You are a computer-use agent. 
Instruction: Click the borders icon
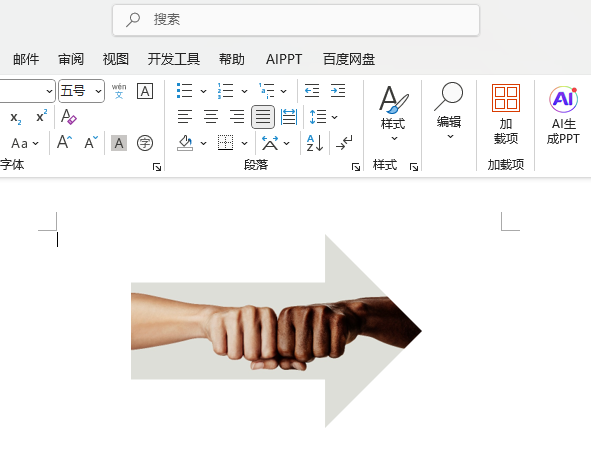point(225,143)
